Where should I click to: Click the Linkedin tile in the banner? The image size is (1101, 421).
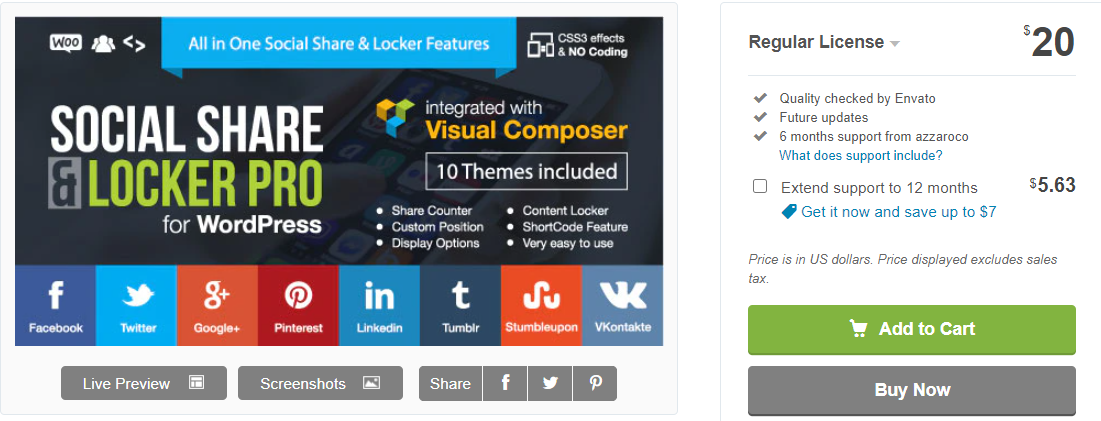(379, 305)
